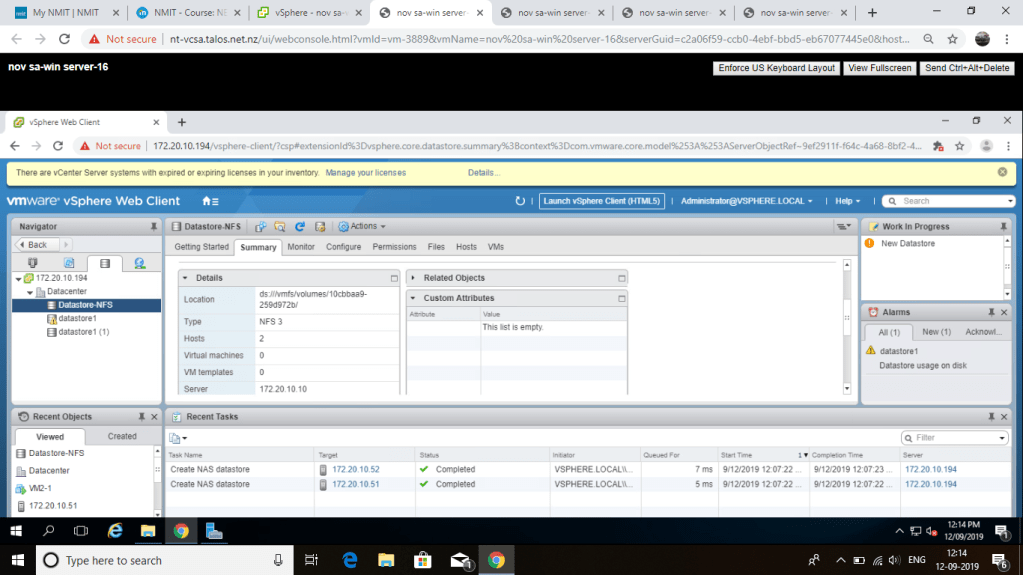Open the vSphere home menu icon

209,201
